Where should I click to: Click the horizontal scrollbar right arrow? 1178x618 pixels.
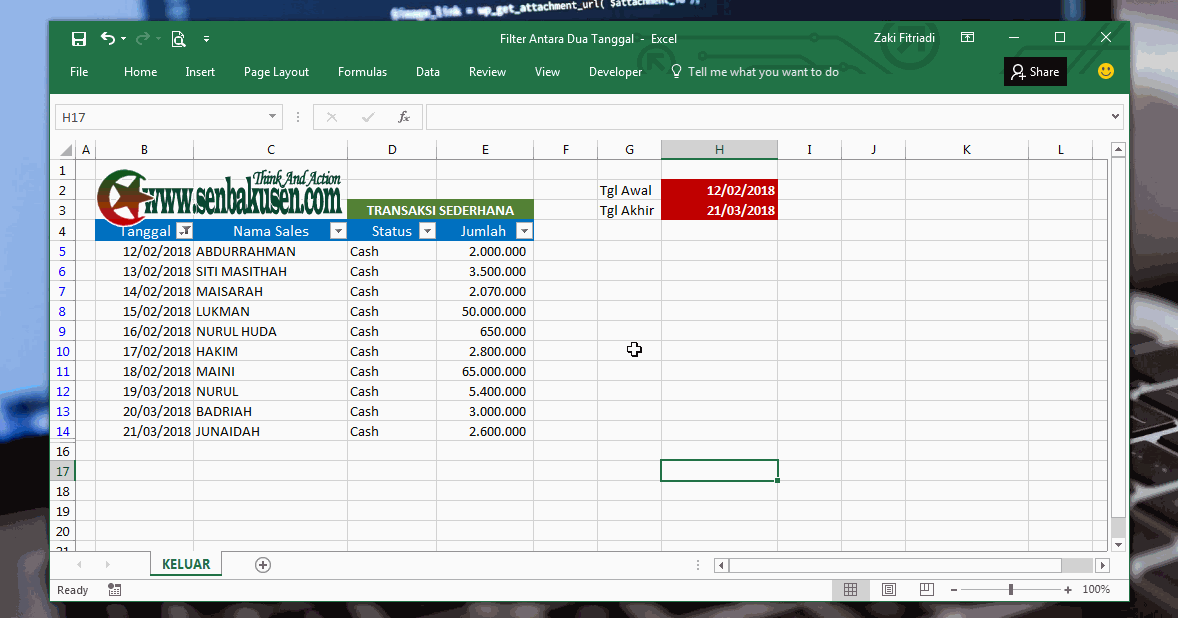pyautogui.click(x=1102, y=565)
